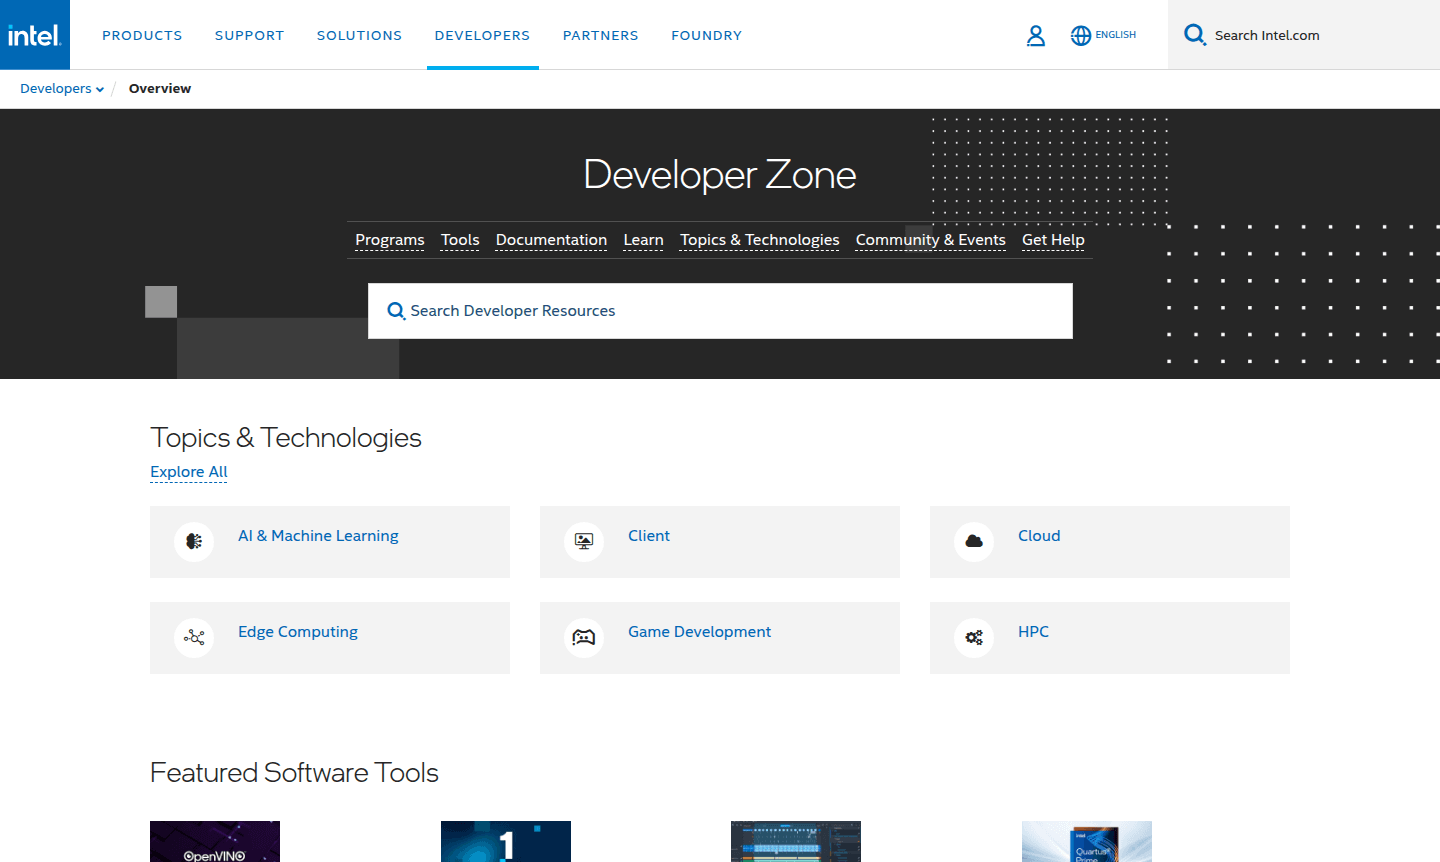
Task: Follow the Explore All link
Action: [189, 472]
